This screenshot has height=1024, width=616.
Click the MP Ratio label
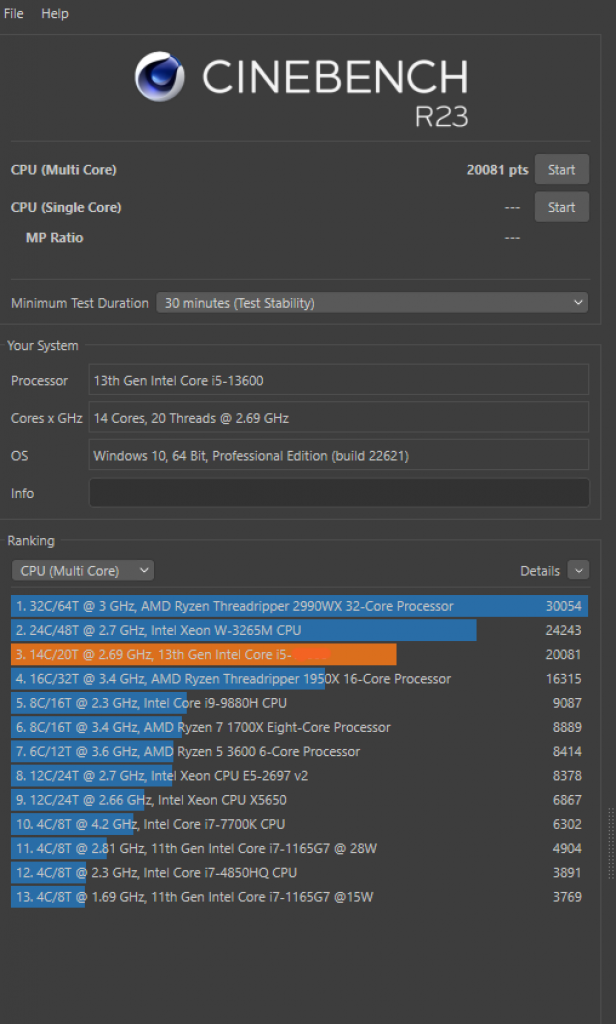pyautogui.click(x=54, y=238)
